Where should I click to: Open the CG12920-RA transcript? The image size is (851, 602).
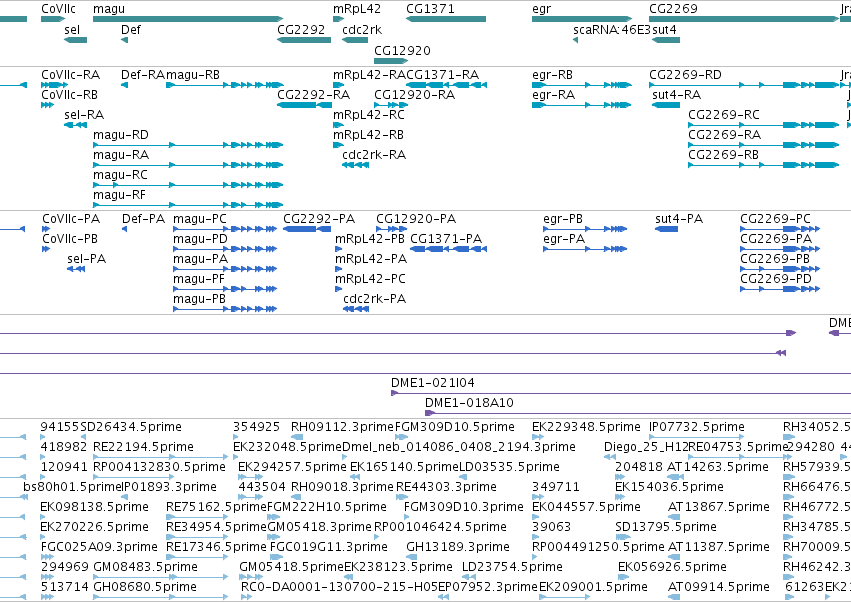tap(391, 105)
